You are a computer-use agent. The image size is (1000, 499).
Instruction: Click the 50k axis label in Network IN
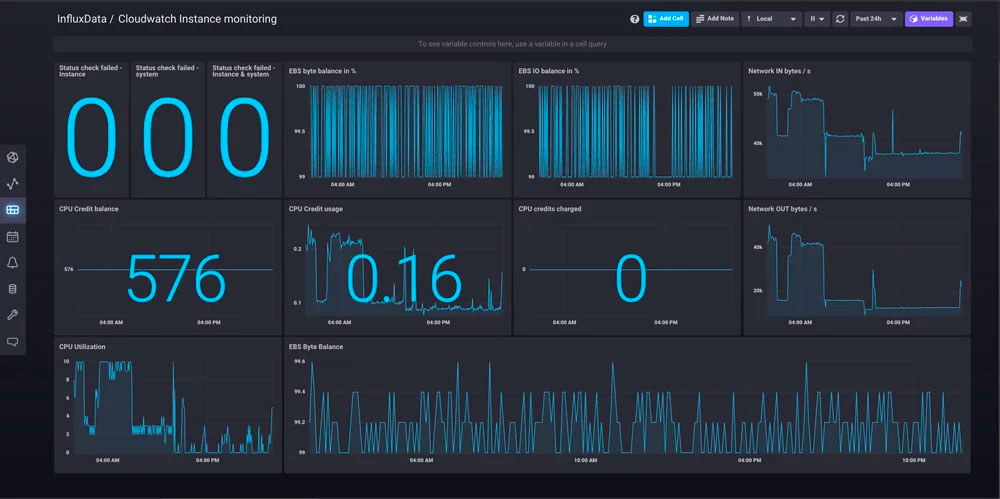coord(758,94)
